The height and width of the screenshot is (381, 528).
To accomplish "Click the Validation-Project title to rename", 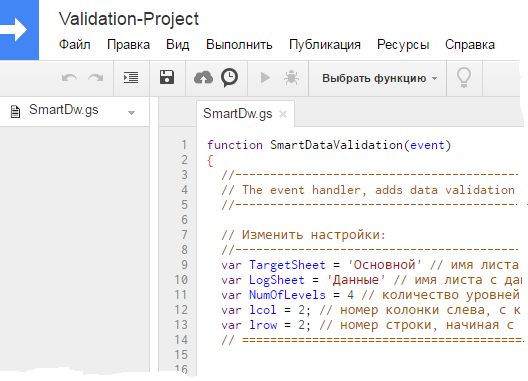I will click(x=129, y=19).
